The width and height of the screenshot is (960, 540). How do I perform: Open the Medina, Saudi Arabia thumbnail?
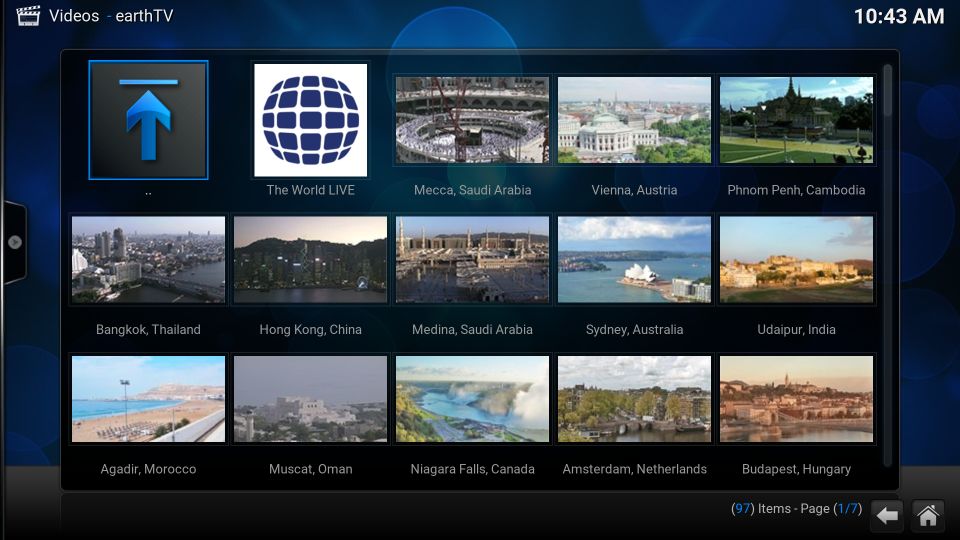pyautogui.click(x=472, y=260)
